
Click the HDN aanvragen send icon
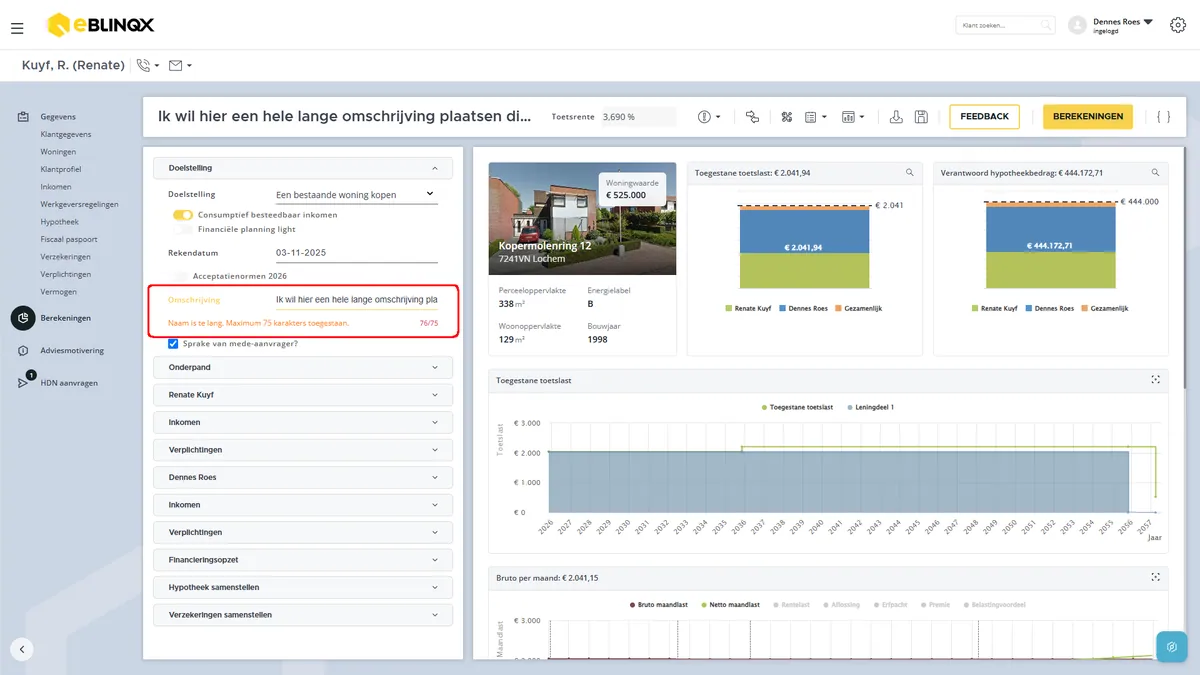23,383
